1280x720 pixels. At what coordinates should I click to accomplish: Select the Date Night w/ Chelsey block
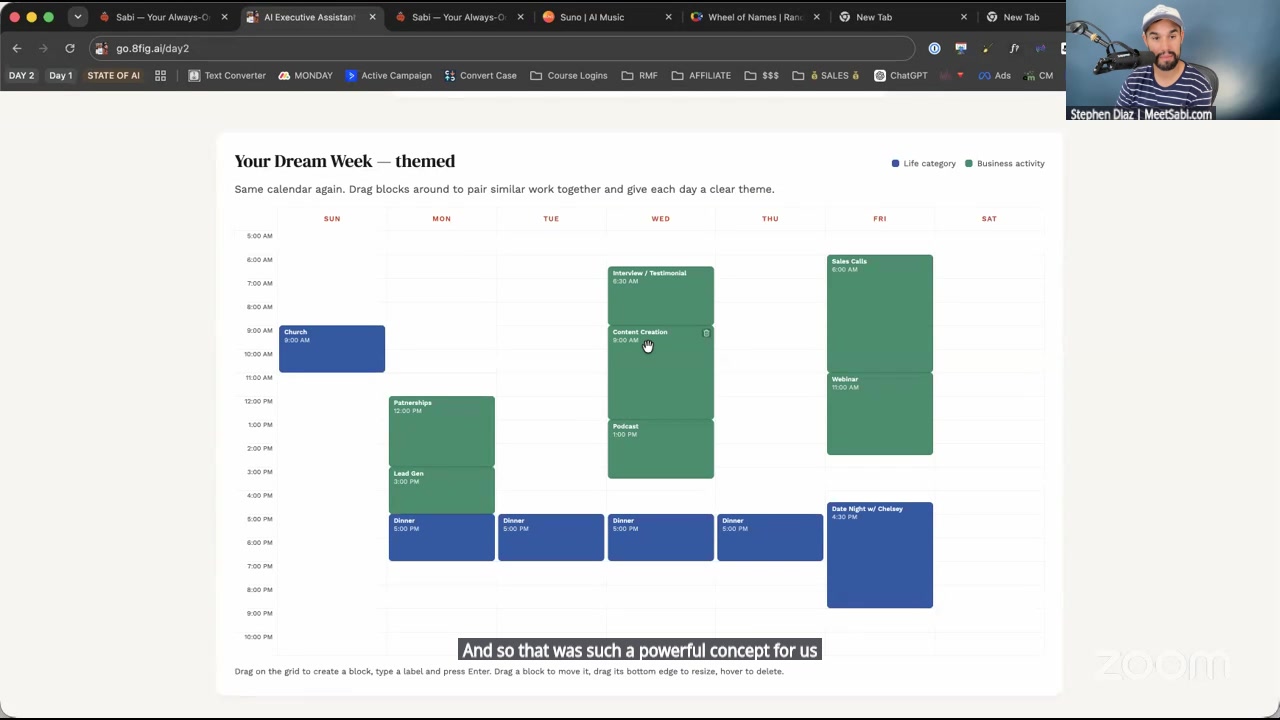coord(880,555)
